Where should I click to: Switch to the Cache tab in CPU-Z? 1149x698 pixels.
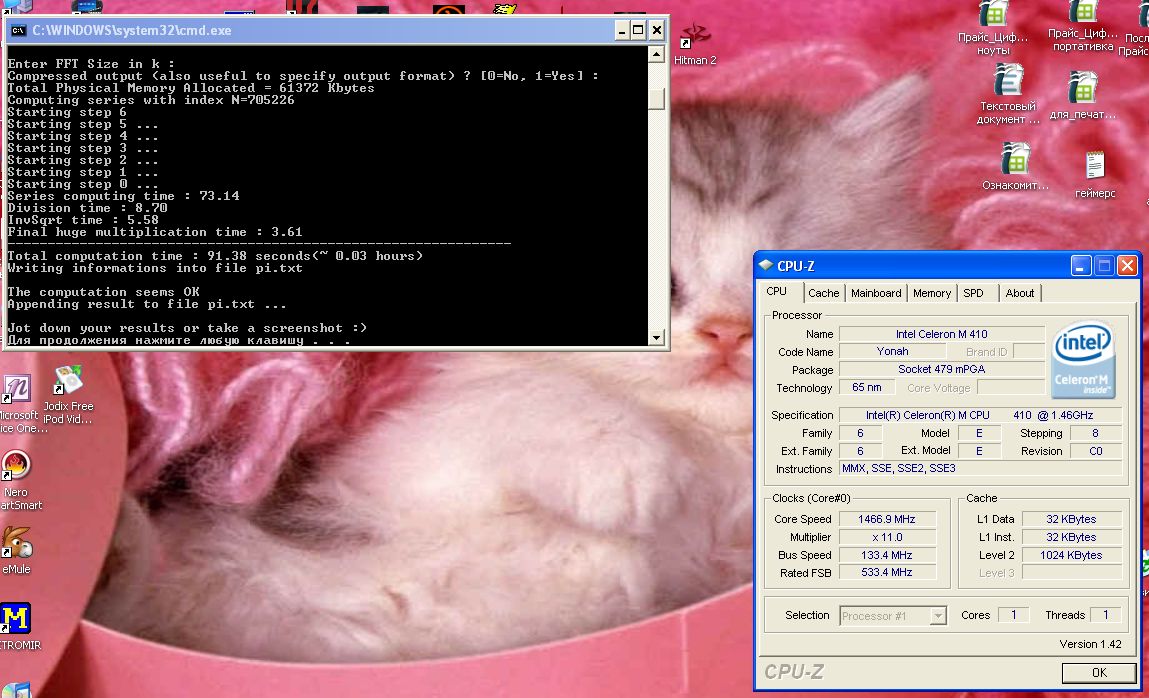tap(824, 293)
